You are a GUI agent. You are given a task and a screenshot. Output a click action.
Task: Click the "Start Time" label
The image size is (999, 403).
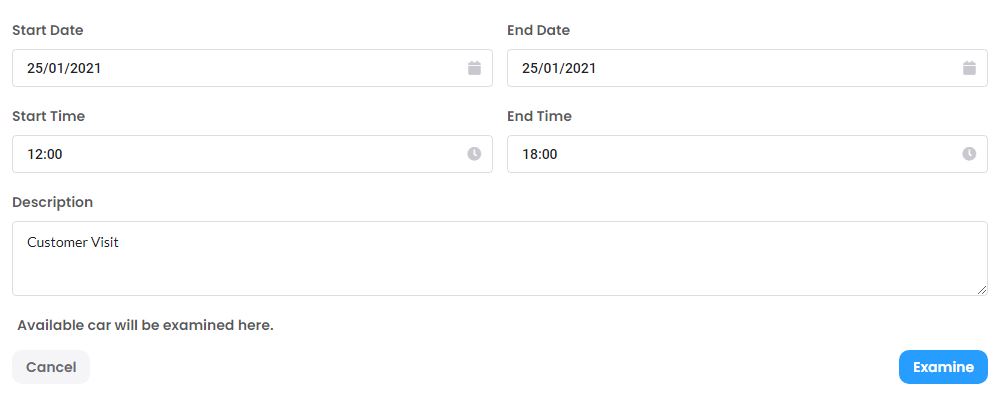(x=48, y=116)
